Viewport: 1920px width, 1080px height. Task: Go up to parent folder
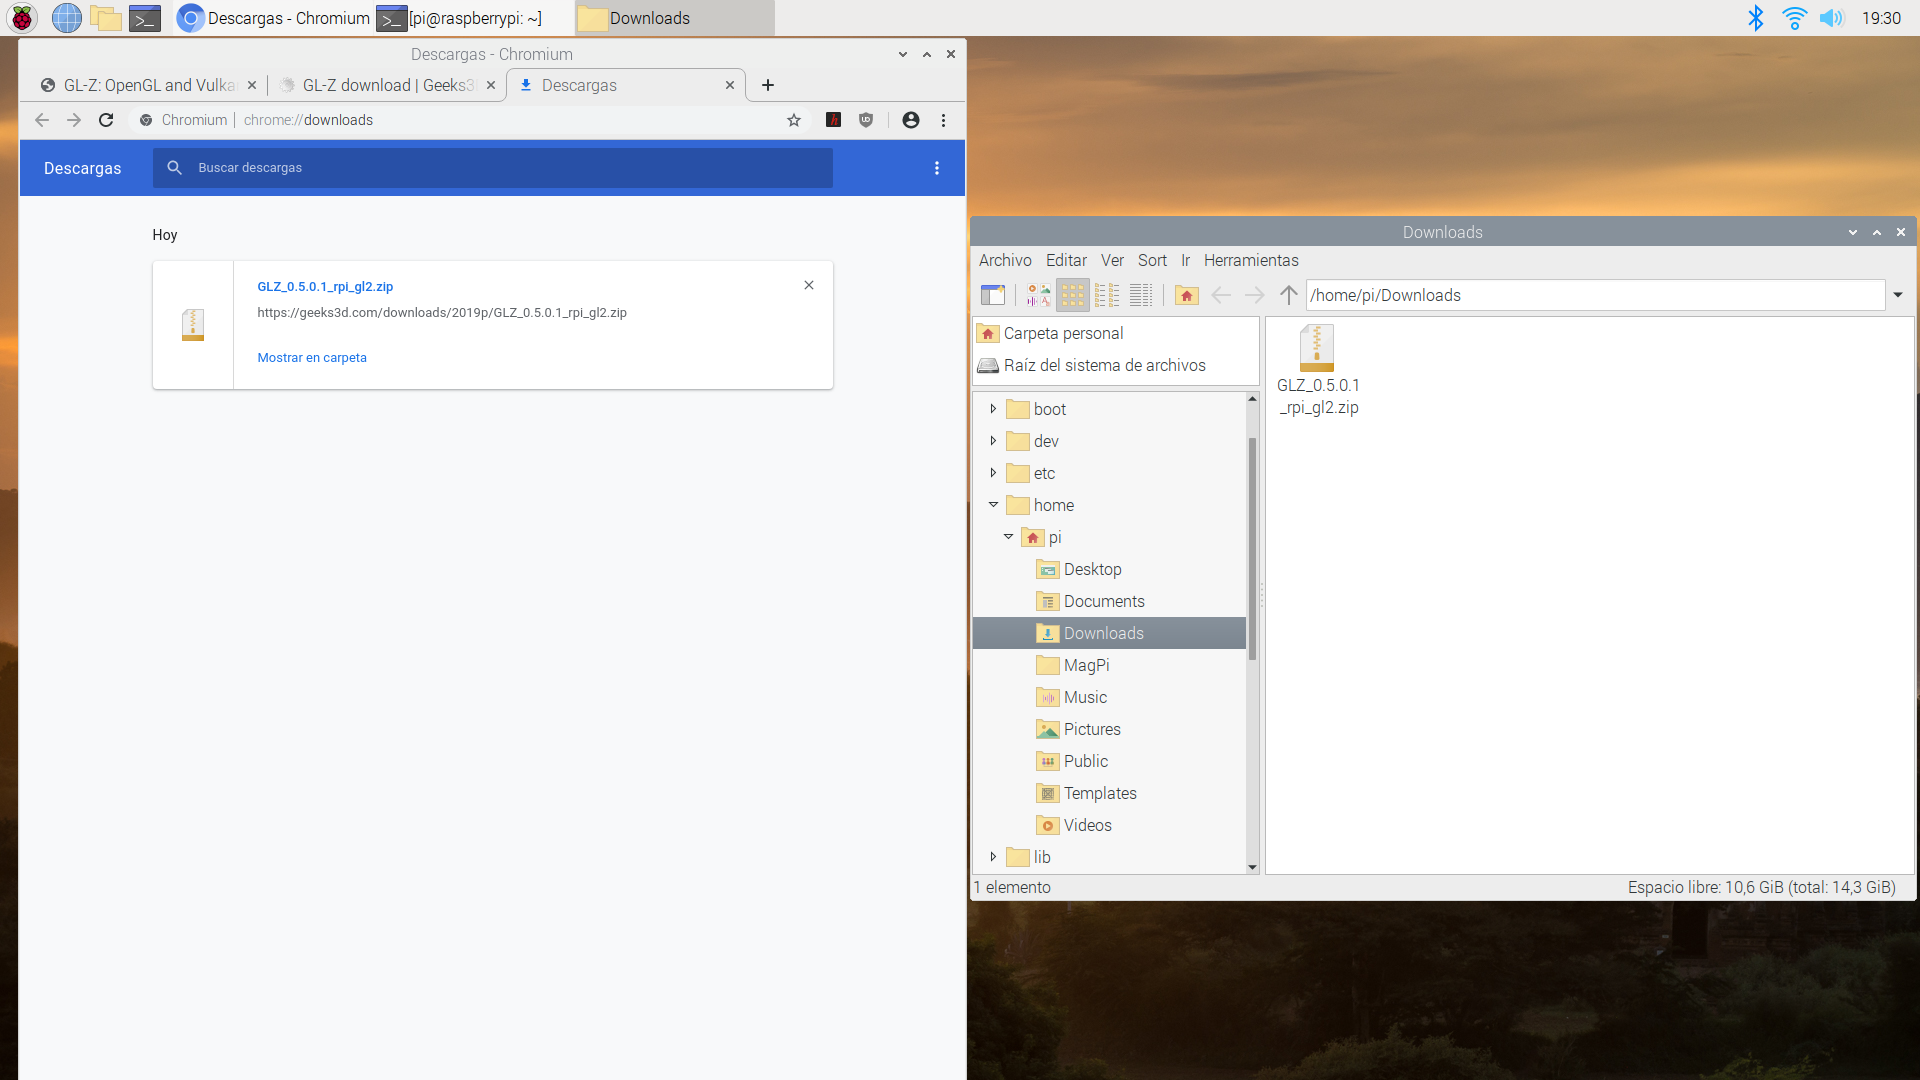(x=1288, y=295)
